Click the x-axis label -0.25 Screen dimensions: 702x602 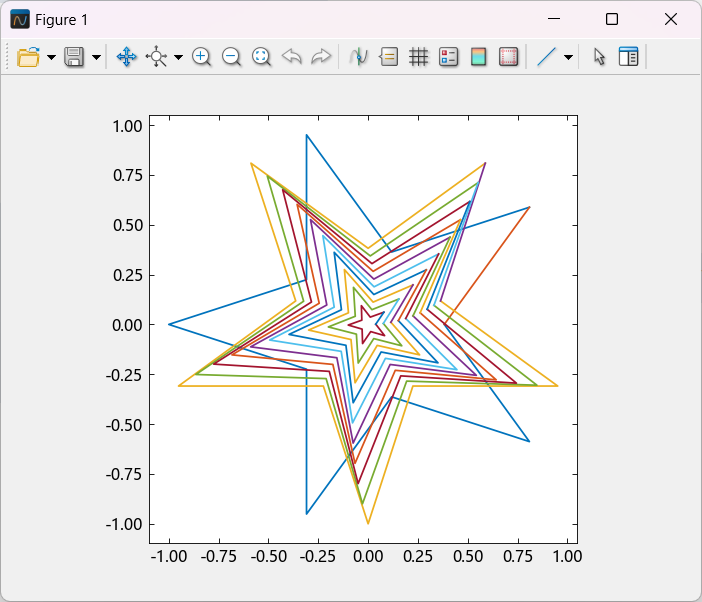(318, 556)
